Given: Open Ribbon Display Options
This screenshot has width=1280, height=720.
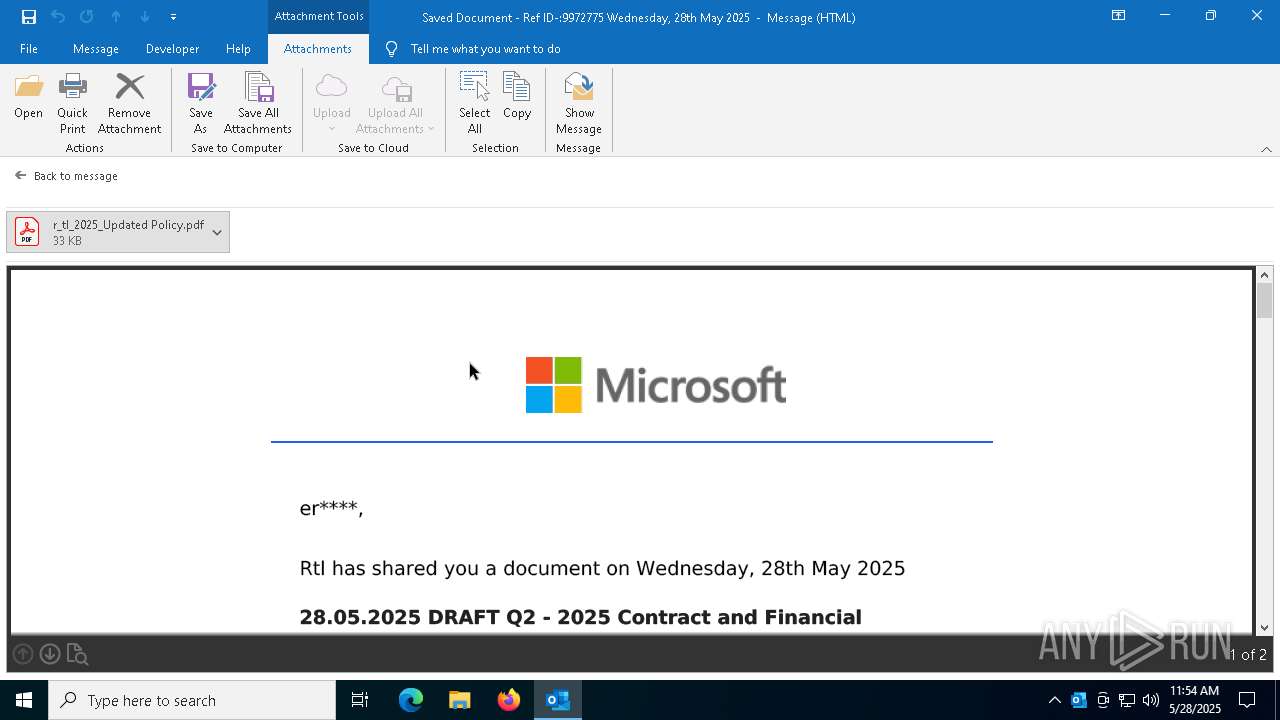Looking at the screenshot, I should coord(1119,16).
